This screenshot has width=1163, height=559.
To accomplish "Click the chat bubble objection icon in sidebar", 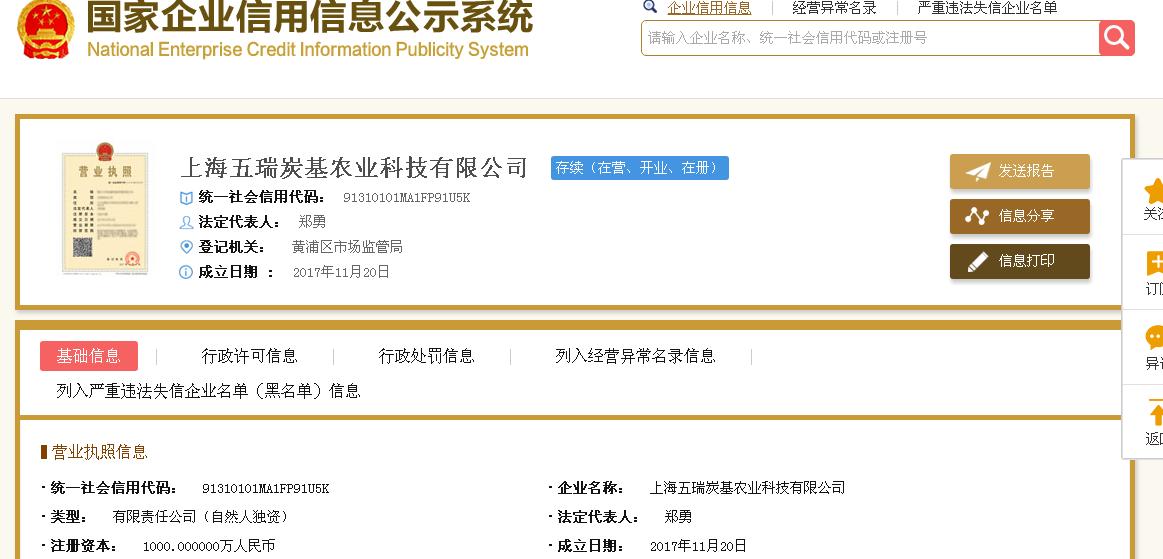I will pyautogui.click(x=1154, y=337).
